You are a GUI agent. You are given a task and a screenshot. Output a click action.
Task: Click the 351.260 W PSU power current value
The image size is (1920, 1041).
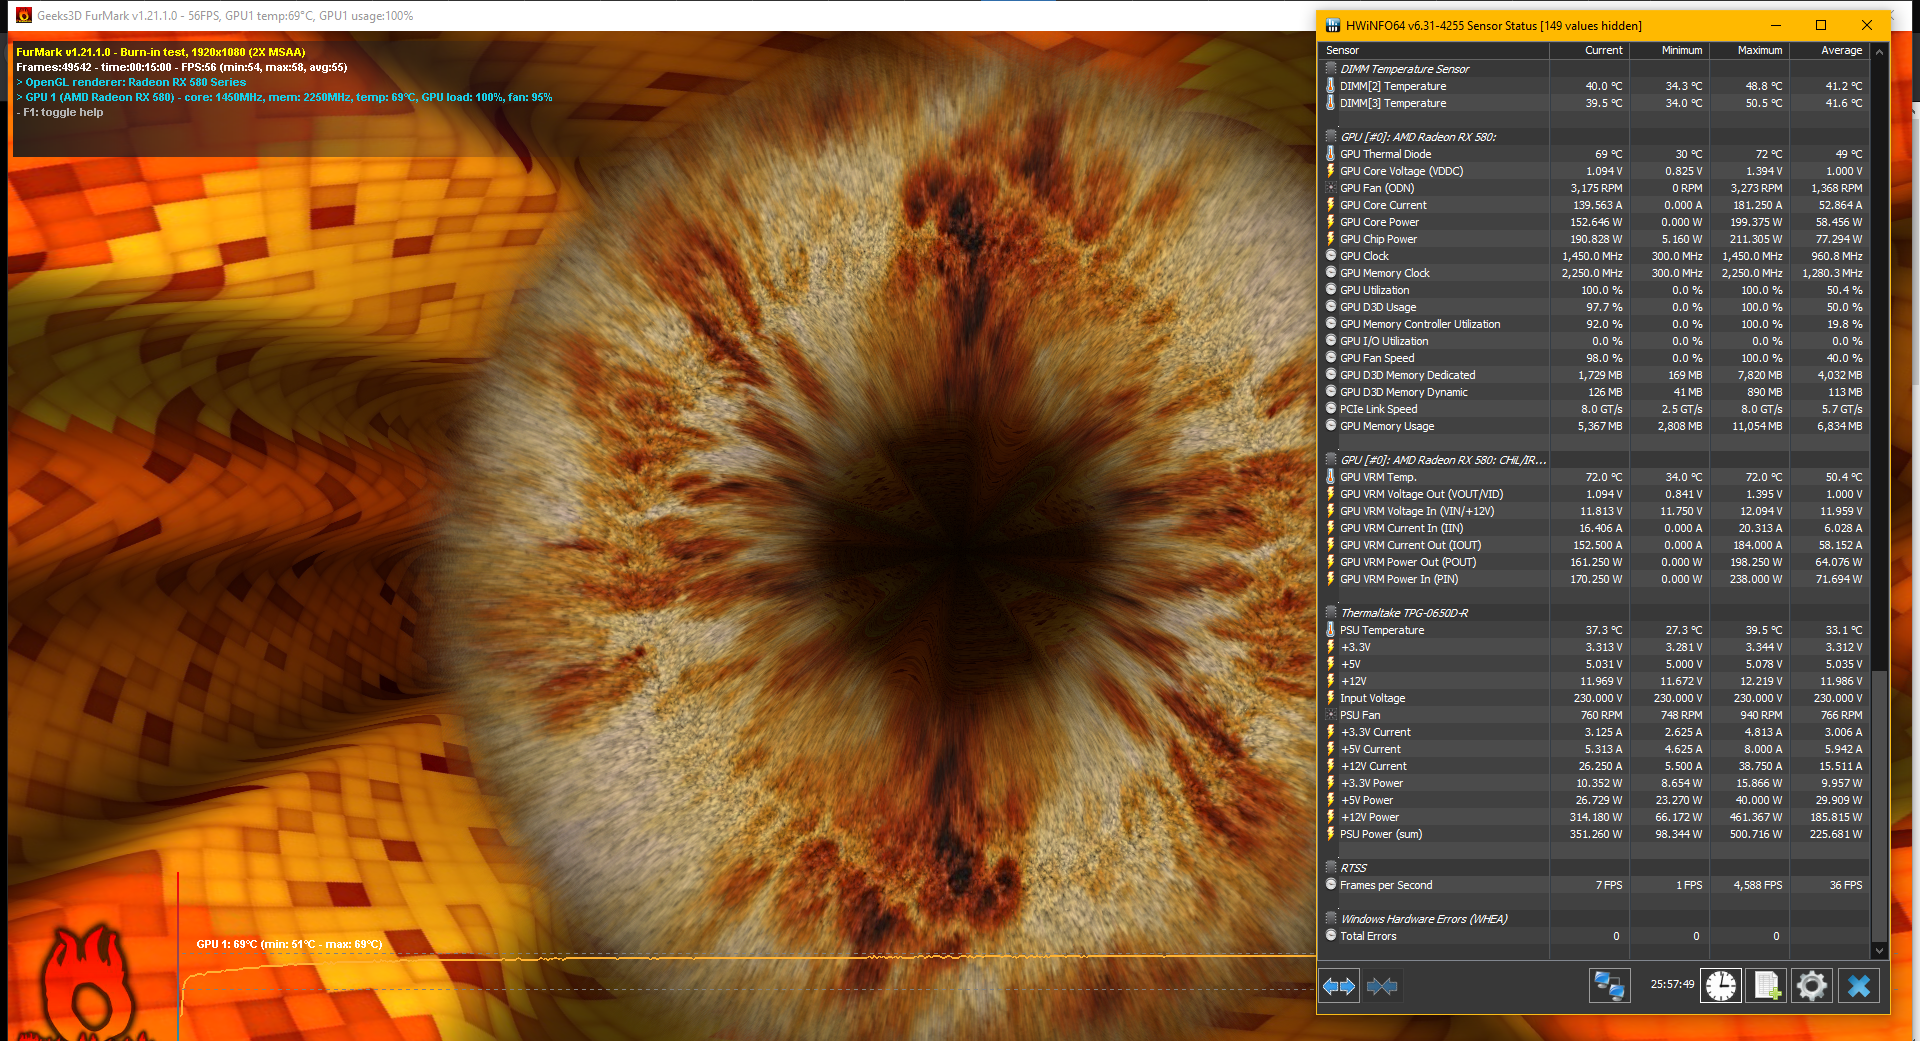click(1596, 834)
